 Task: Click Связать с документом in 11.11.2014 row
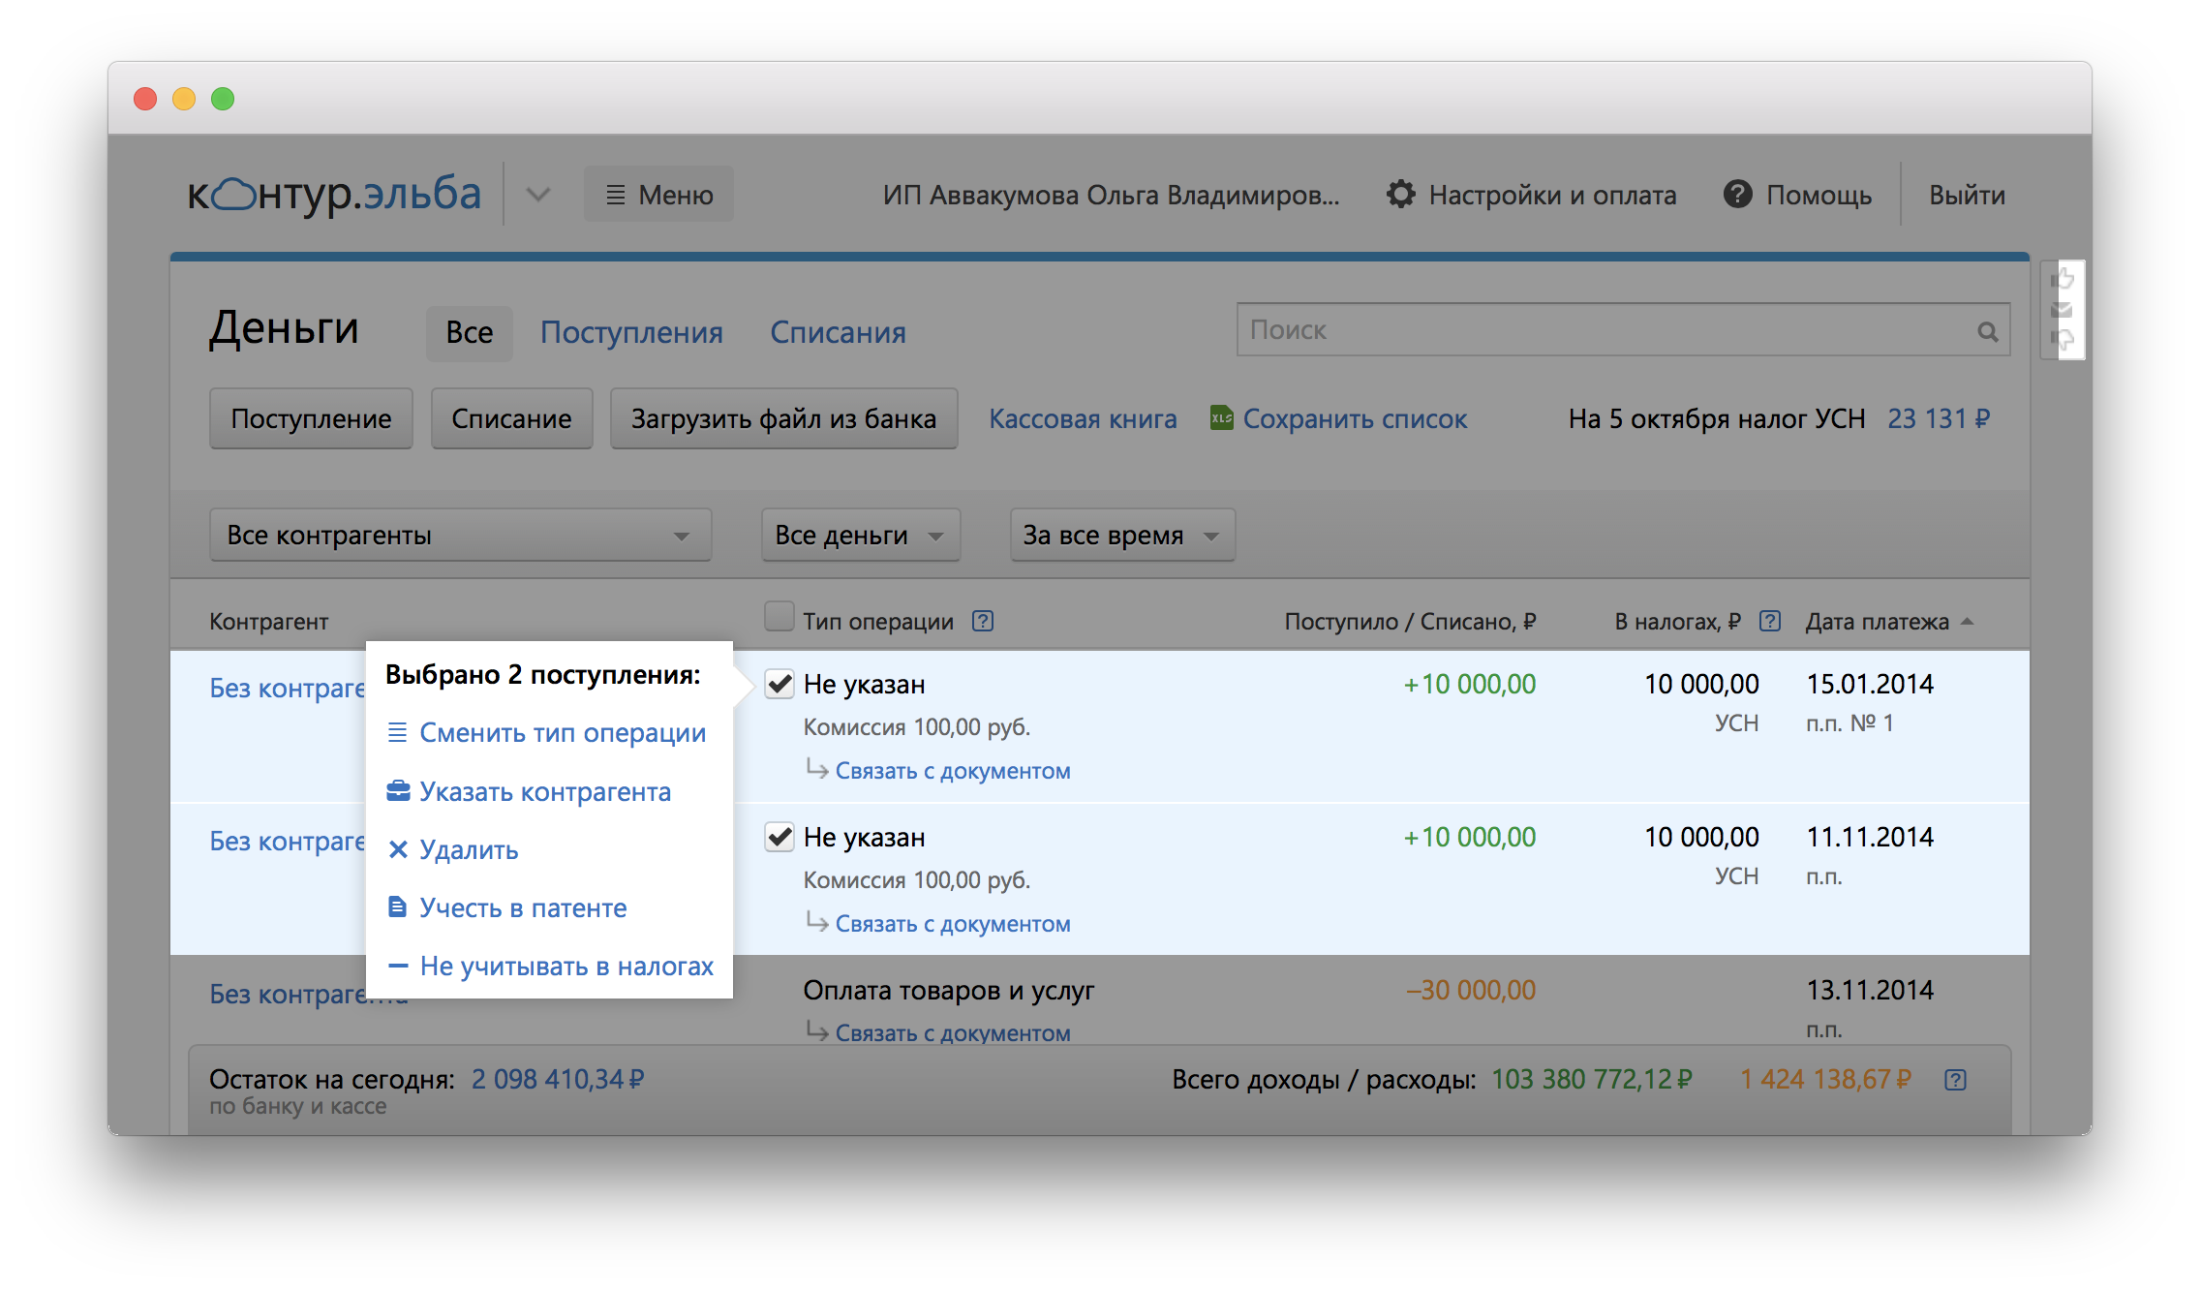coord(952,924)
